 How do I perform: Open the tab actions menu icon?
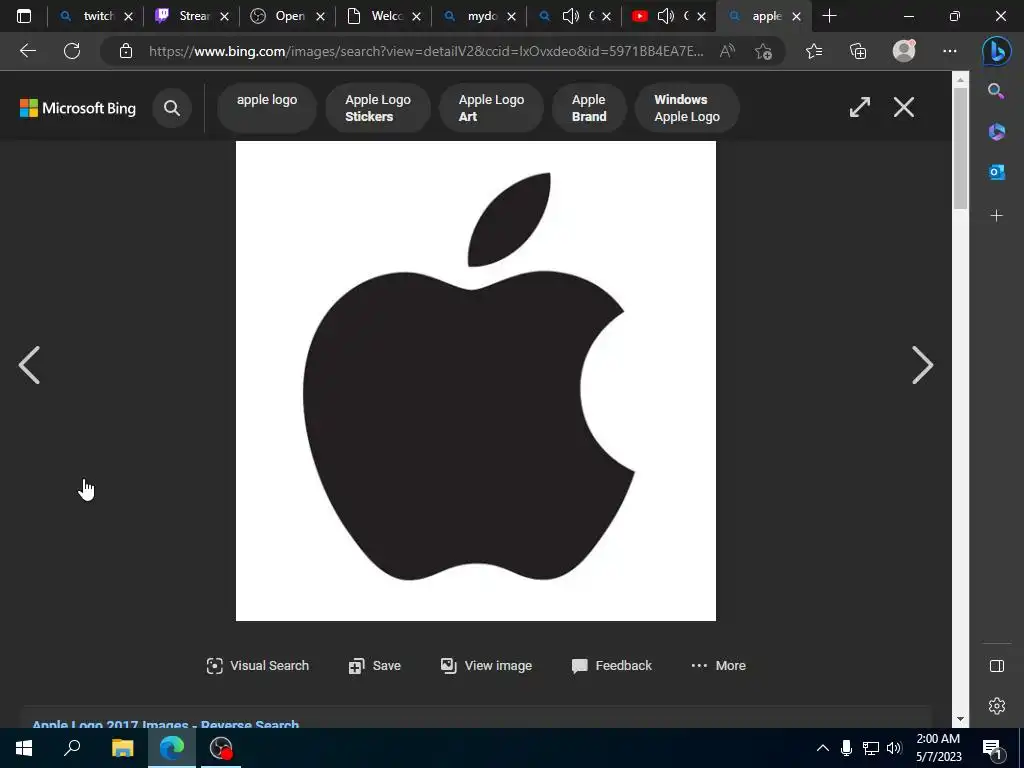[24, 16]
